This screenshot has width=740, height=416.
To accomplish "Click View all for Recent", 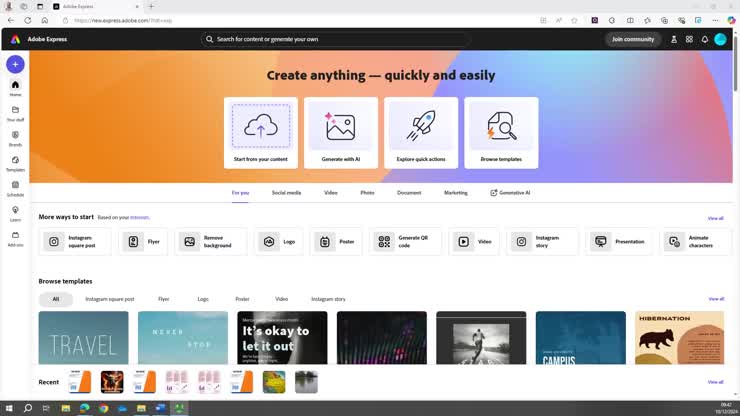I will (715, 382).
